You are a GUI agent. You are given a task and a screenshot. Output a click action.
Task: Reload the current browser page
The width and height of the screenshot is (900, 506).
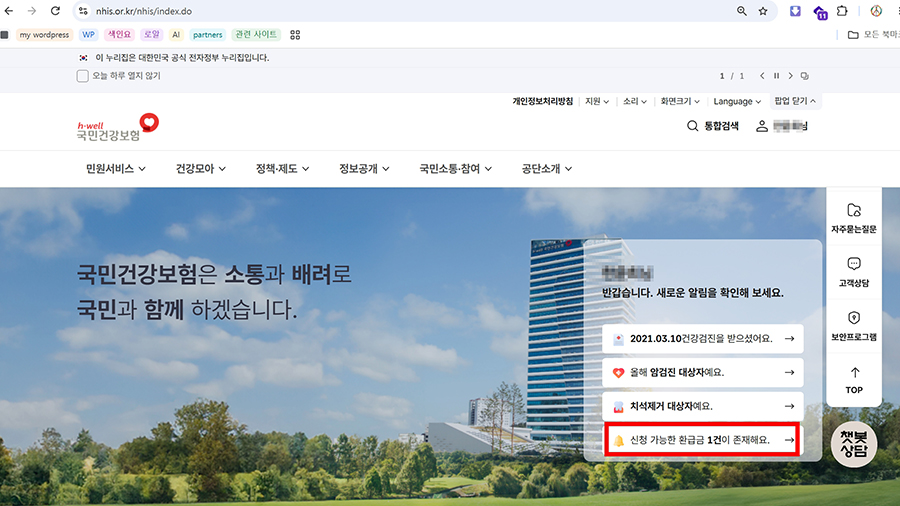55,11
